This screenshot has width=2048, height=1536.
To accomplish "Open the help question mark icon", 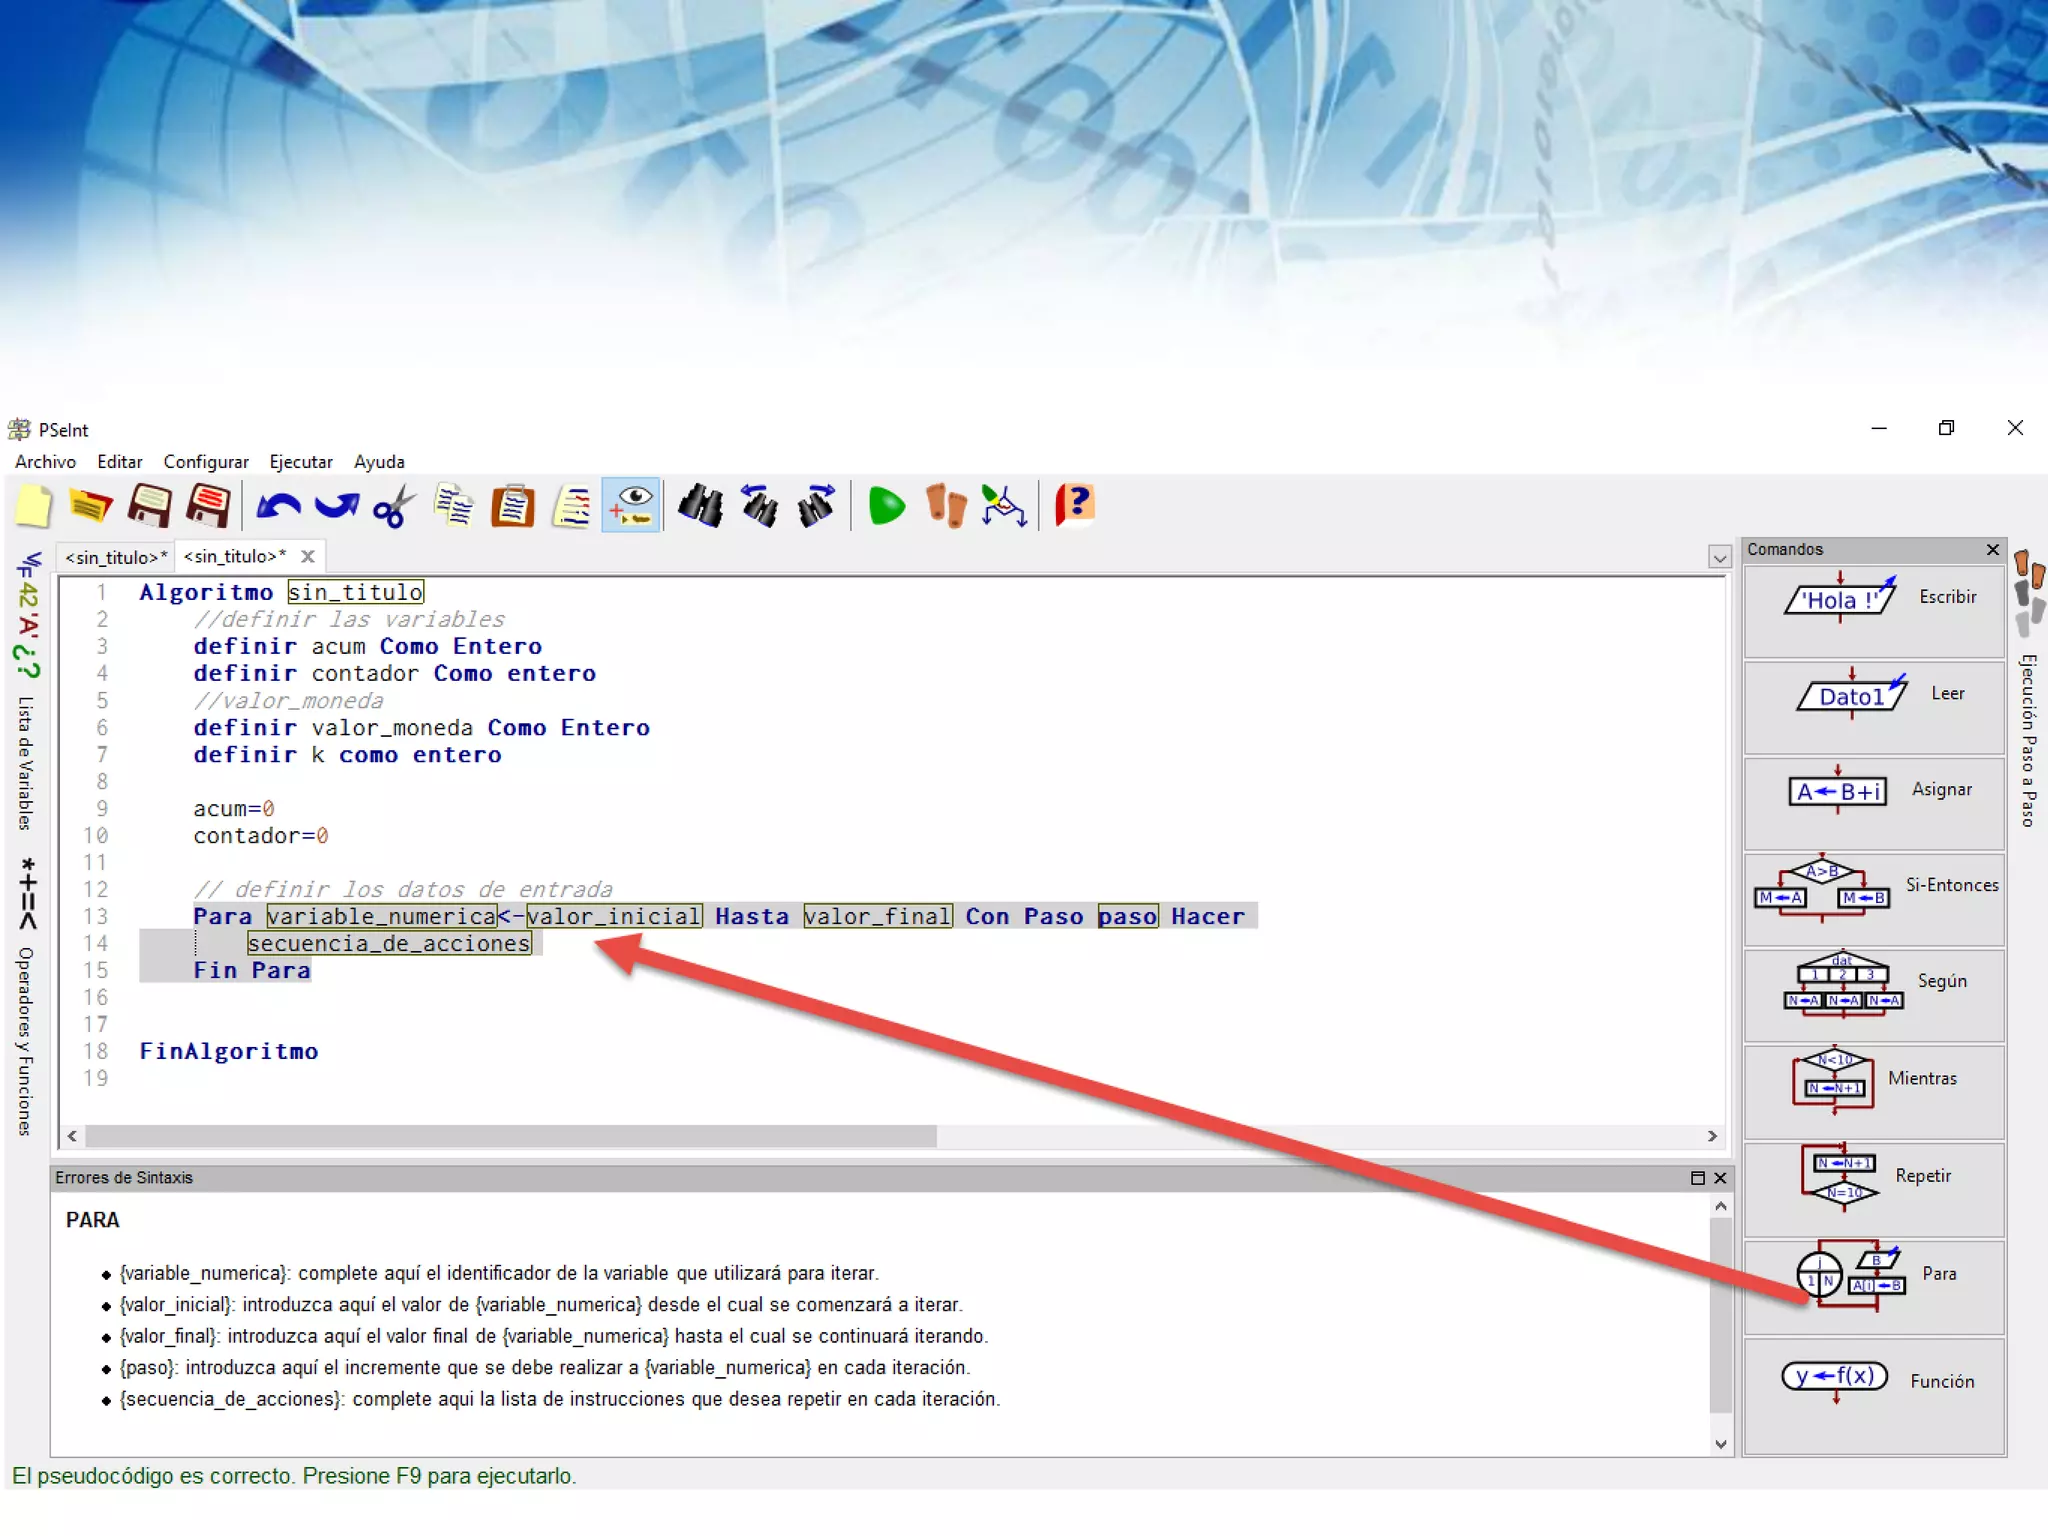I will point(1075,506).
